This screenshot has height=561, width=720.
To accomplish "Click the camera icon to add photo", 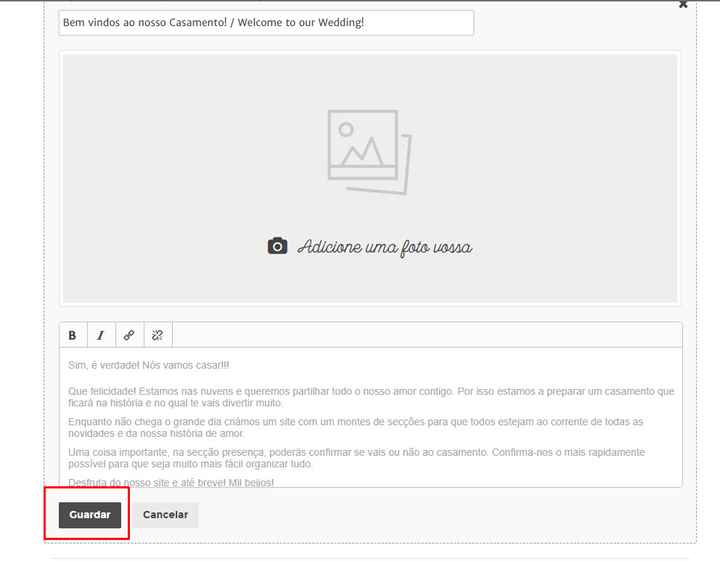I will pos(277,246).
